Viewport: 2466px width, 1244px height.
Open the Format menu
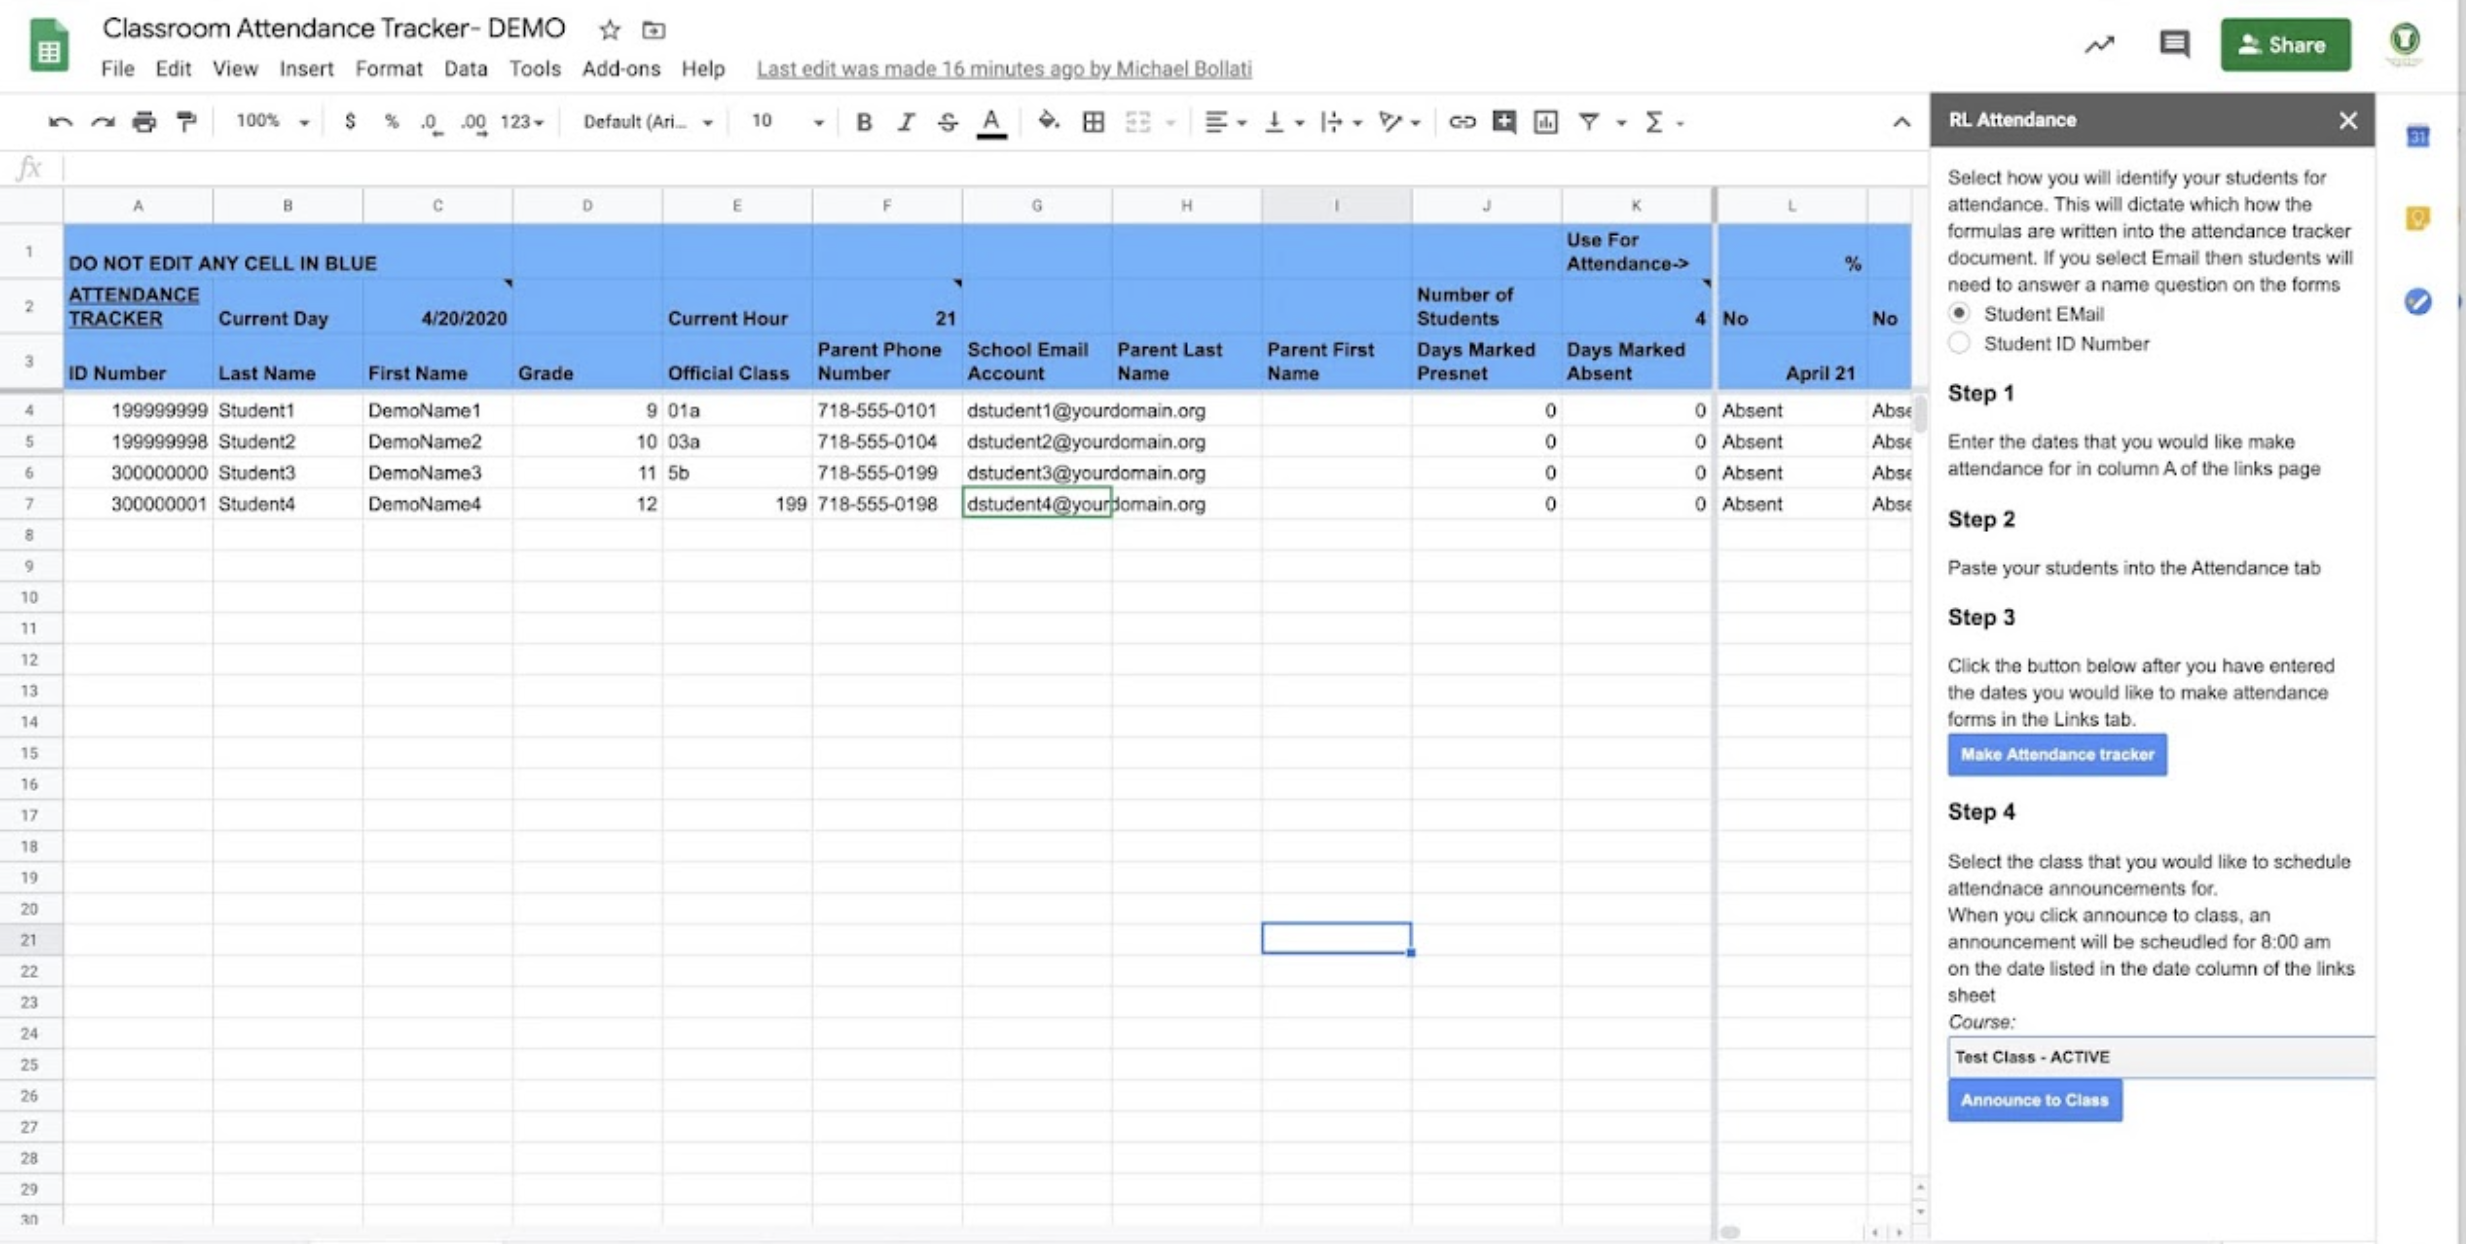(x=388, y=69)
